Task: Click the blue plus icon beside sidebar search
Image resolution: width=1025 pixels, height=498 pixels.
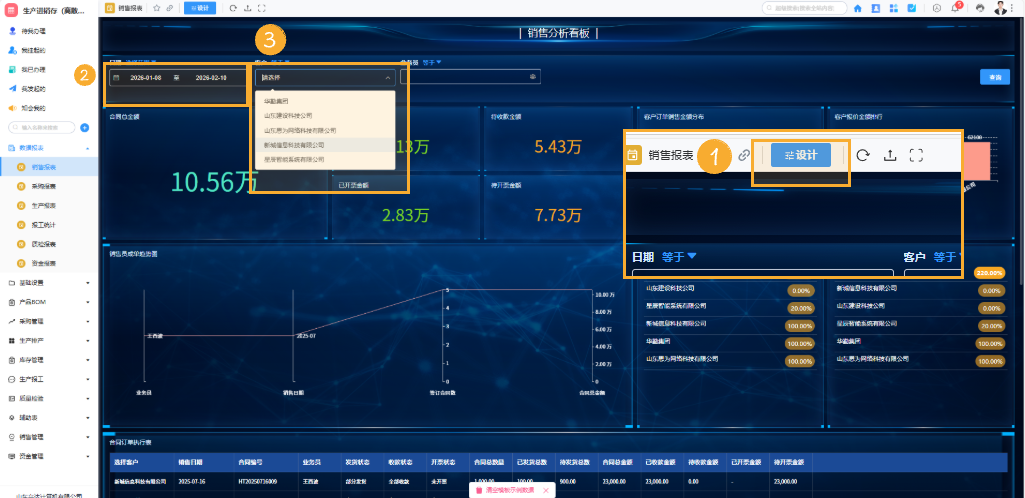Action: (x=85, y=127)
